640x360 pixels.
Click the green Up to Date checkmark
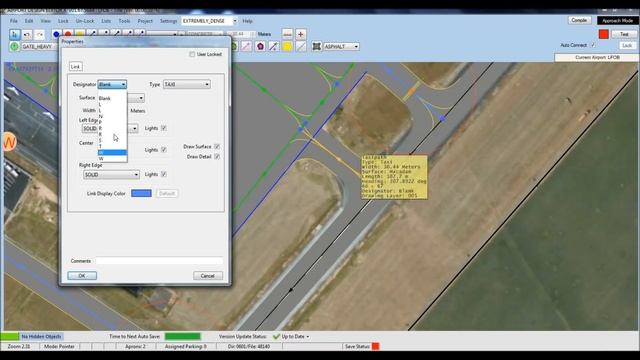[276, 336]
